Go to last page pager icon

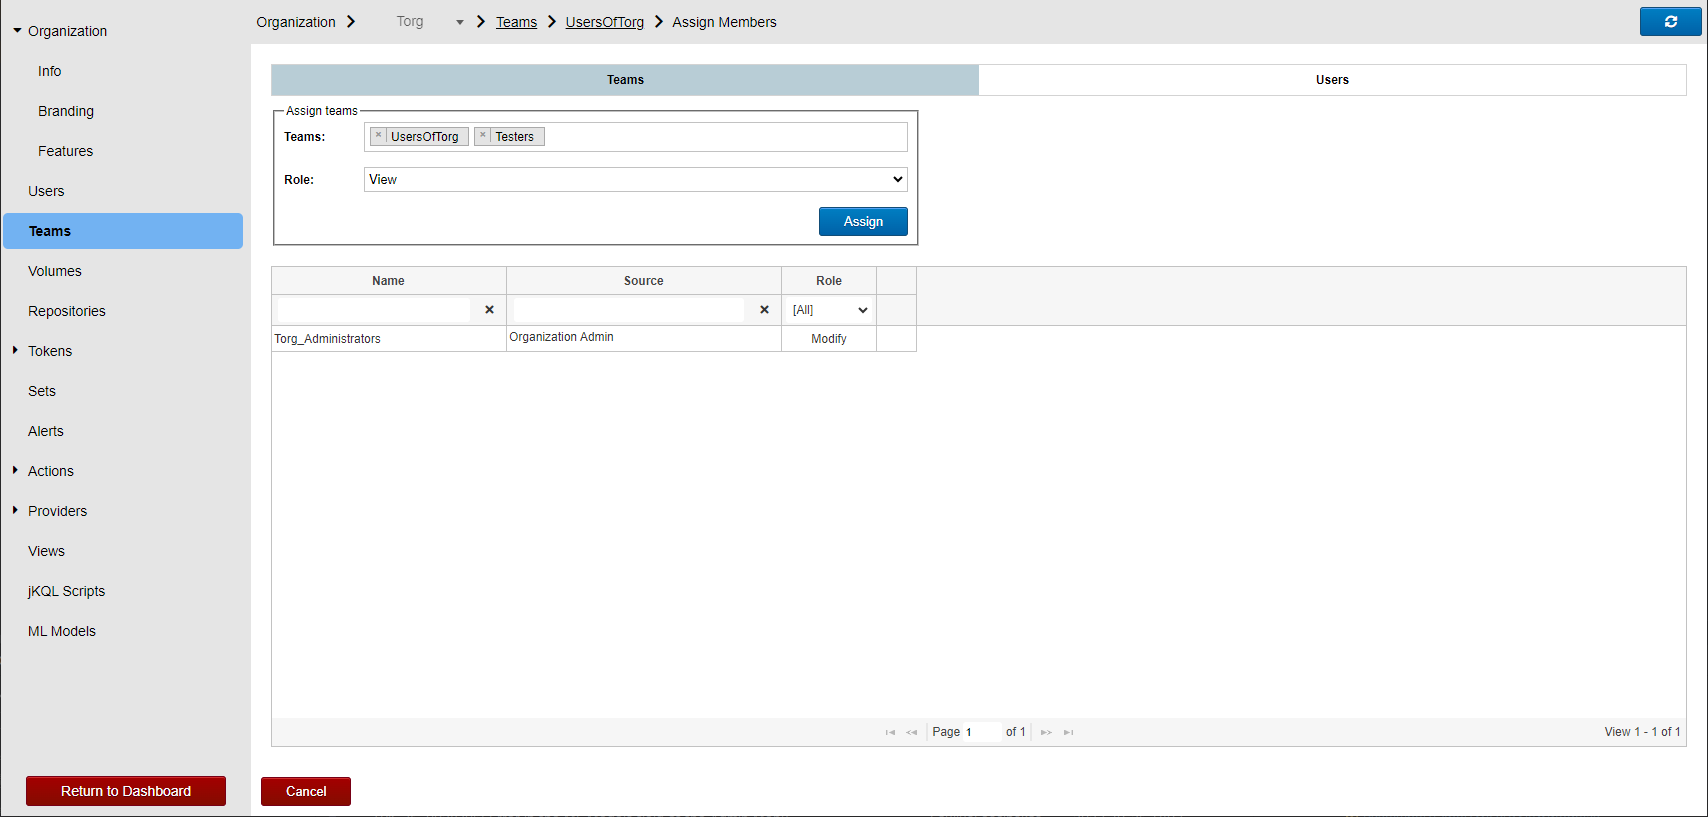pyautogui.click(x=1068, y=732)
